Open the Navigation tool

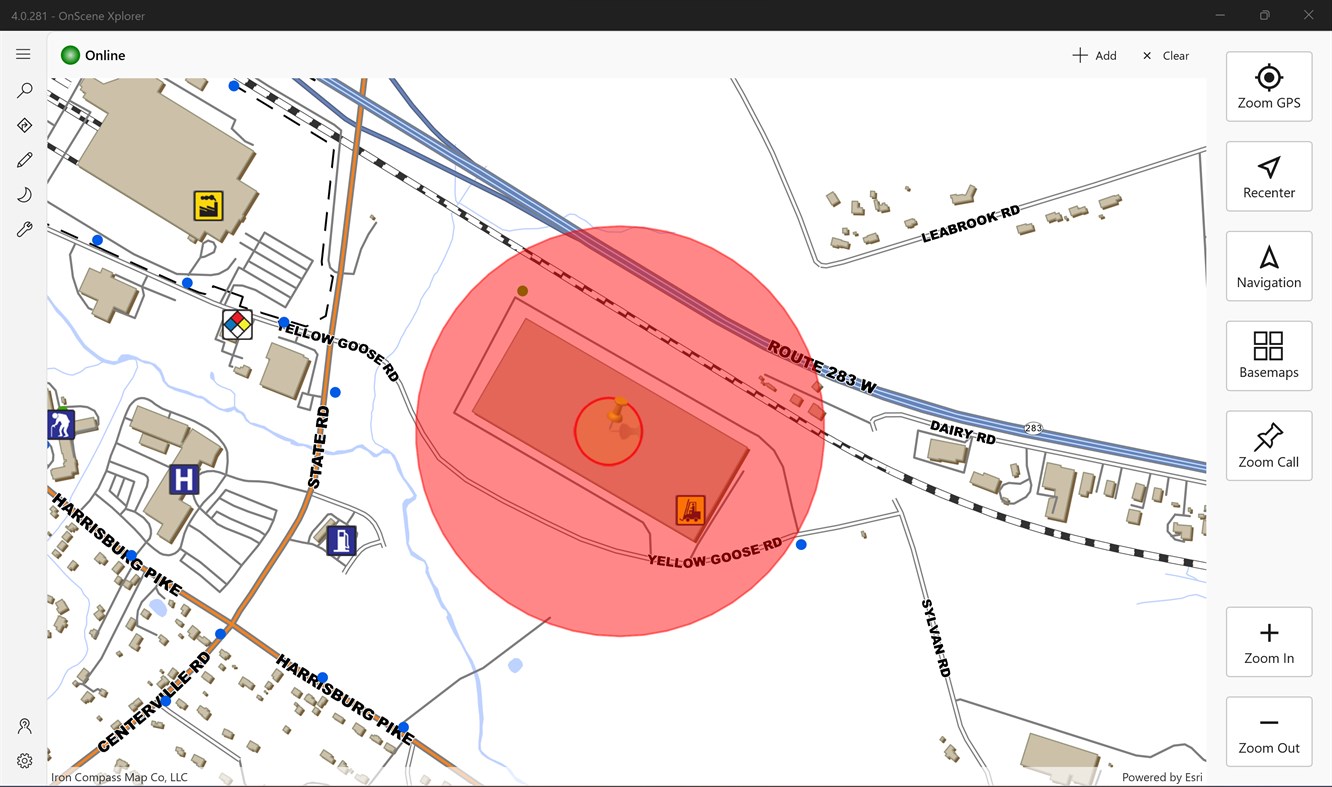(x=1268, y=266)
